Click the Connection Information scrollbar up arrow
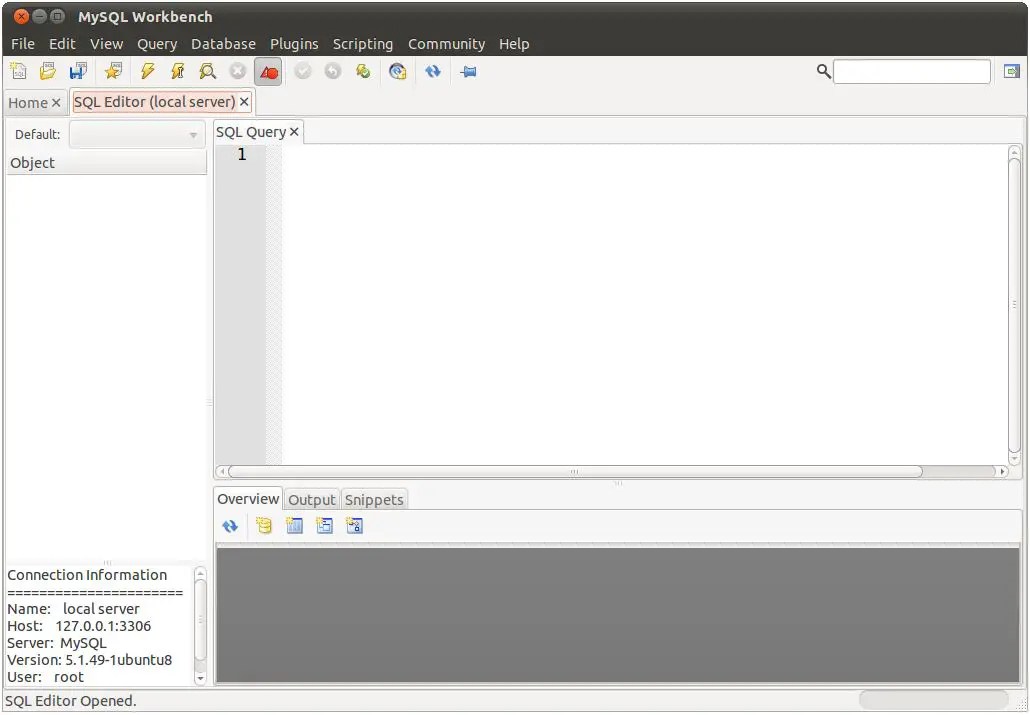The width and height of the screenshot is (1030, 715). point(200,574)
